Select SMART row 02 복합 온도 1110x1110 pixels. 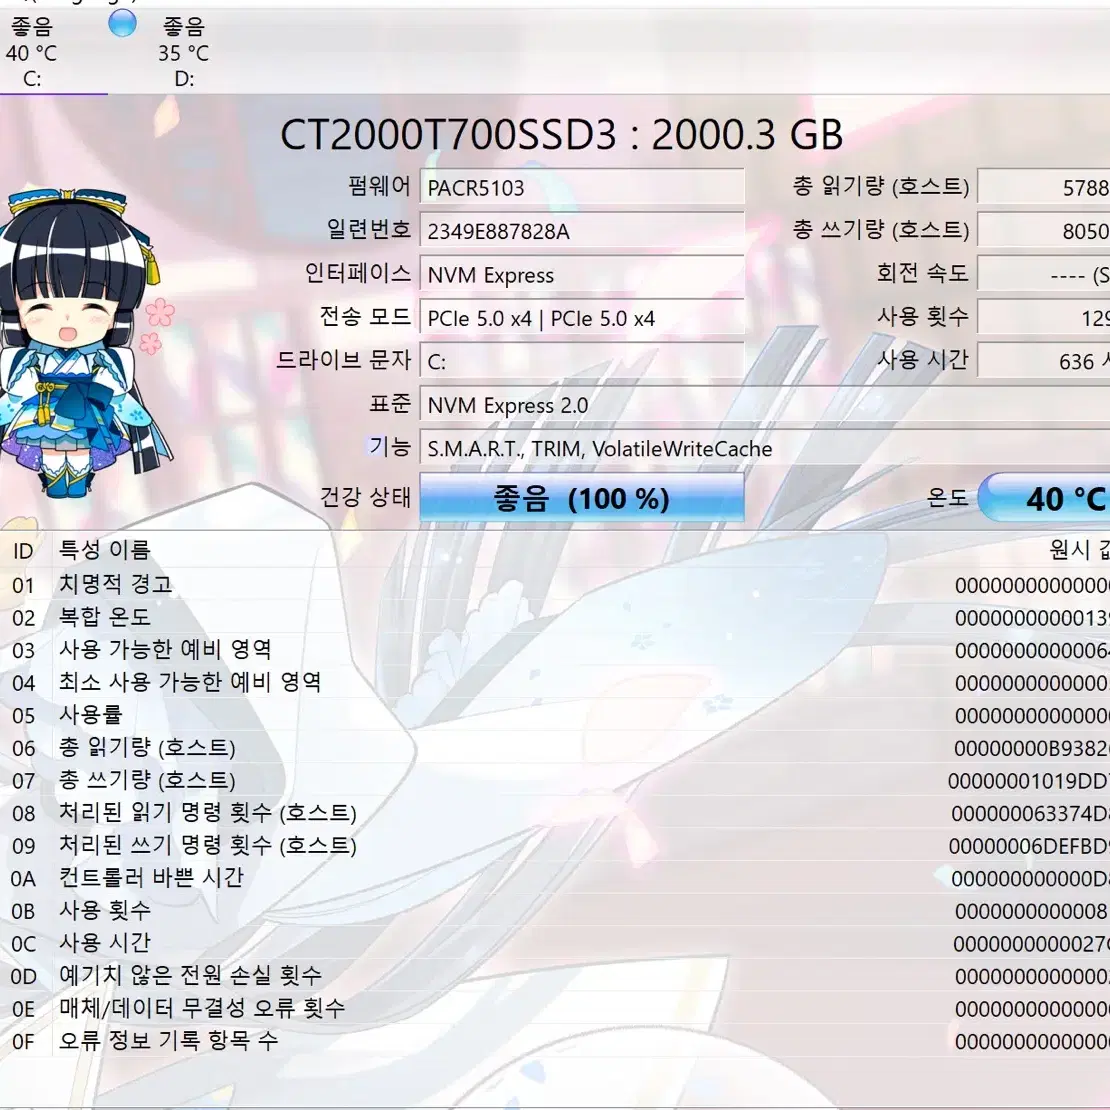coord(555,617)
